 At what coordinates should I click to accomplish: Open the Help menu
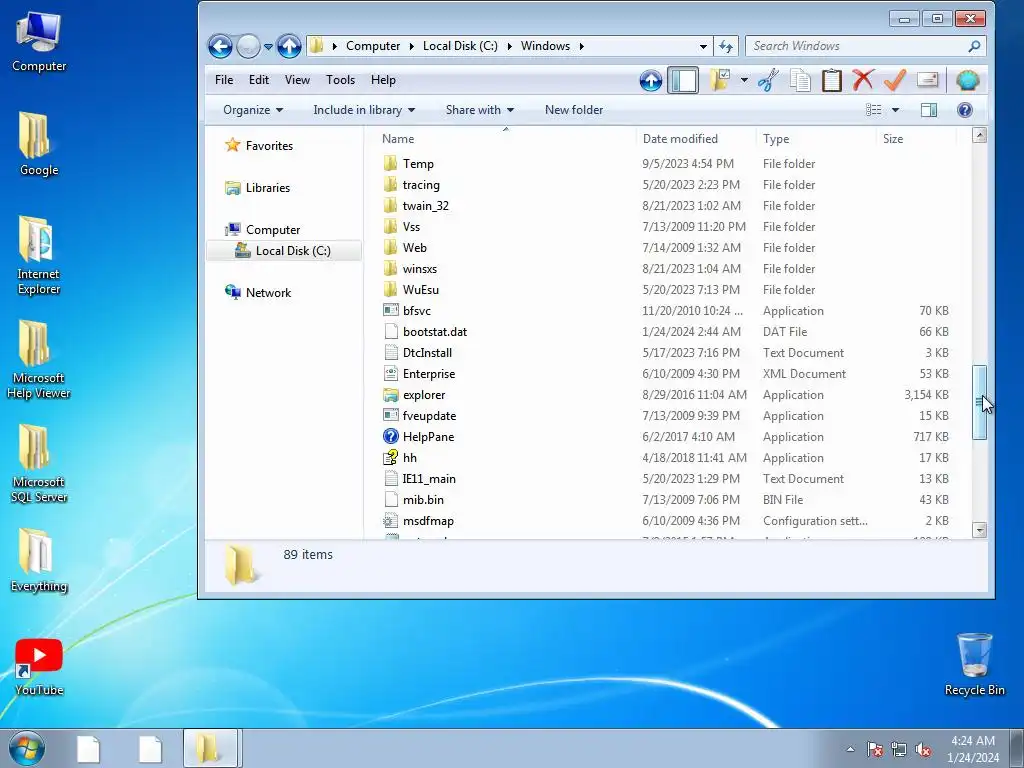pos(383,80)
